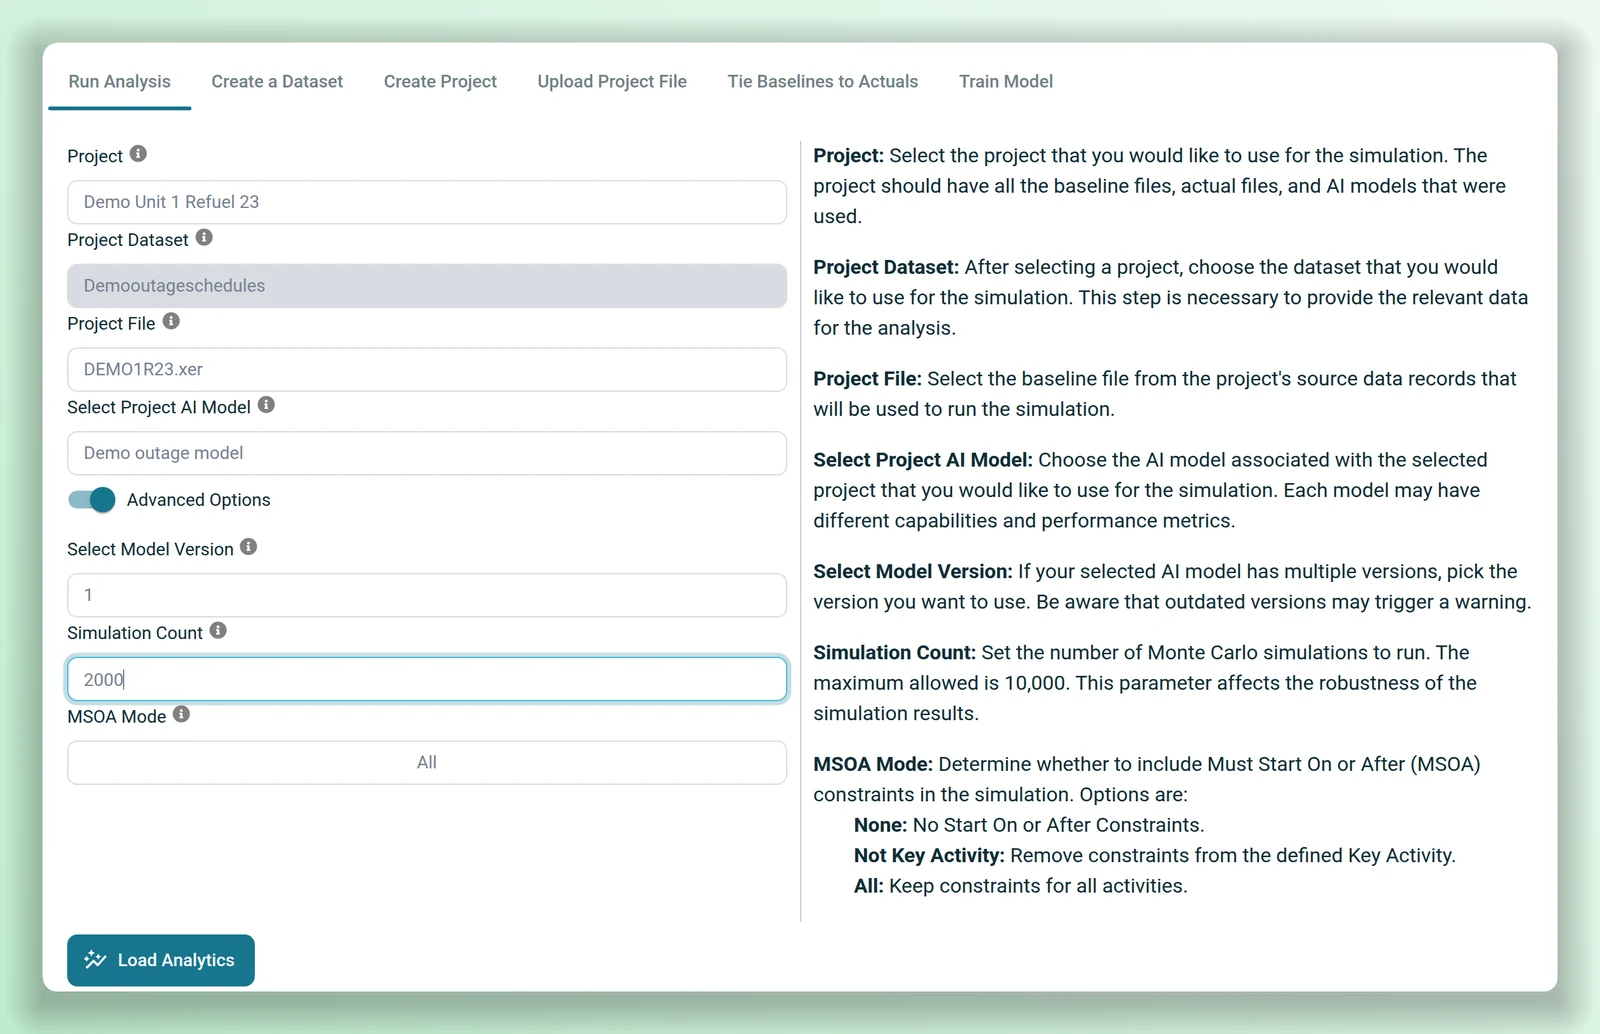Click the sparkle icon on Load Analytics
Image resolution: width=1600 pixels, height=1034 pixels.
tap(95, 960)
